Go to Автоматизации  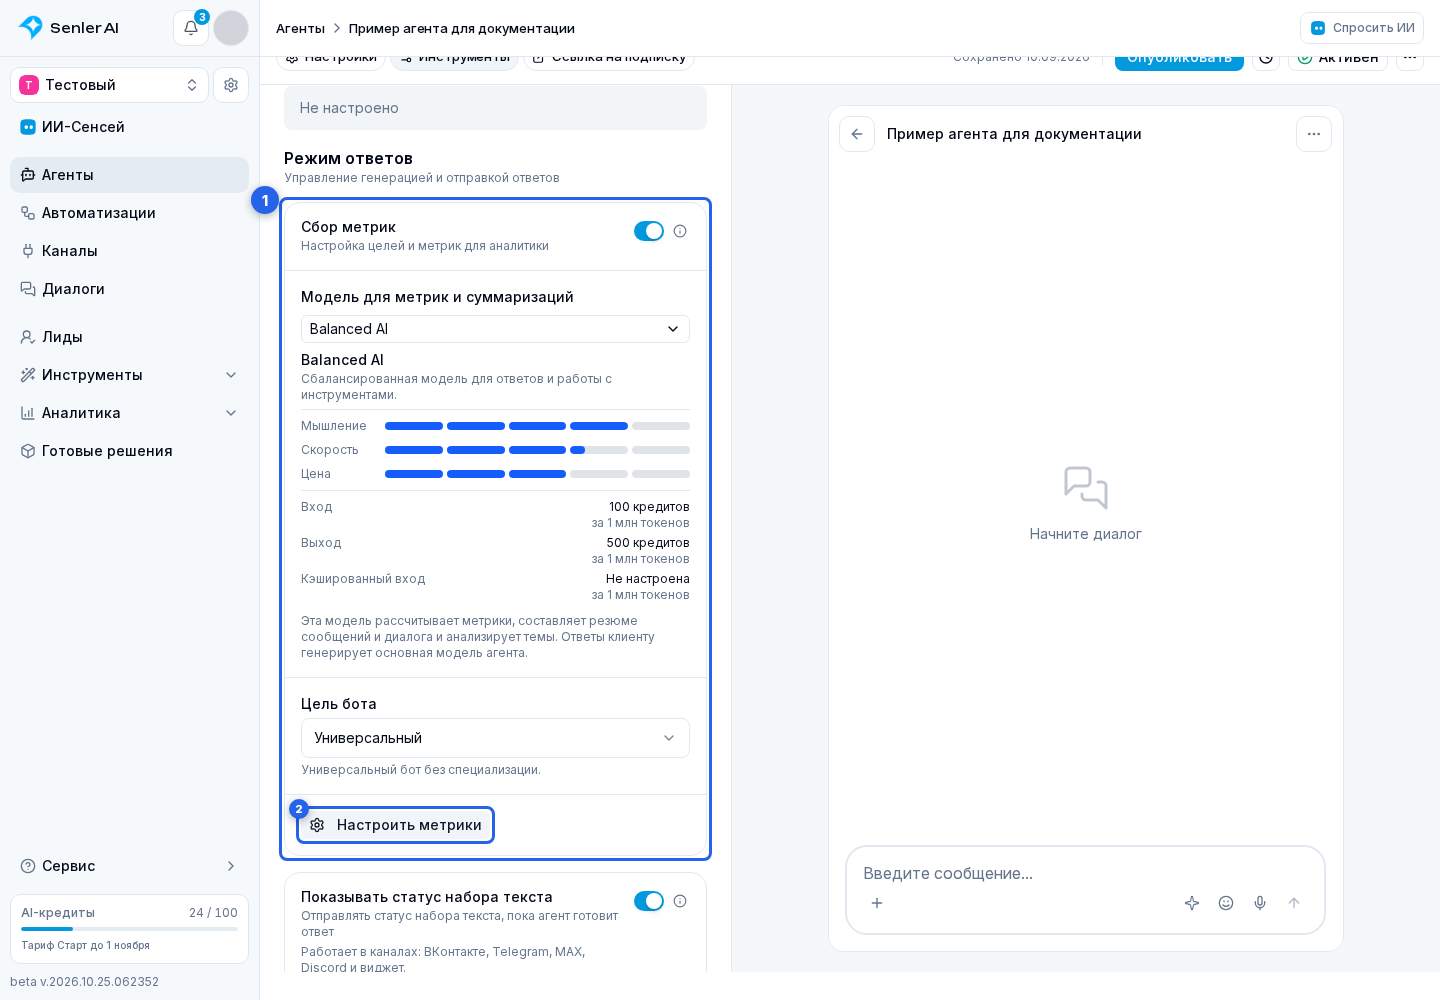pos(129,213)
